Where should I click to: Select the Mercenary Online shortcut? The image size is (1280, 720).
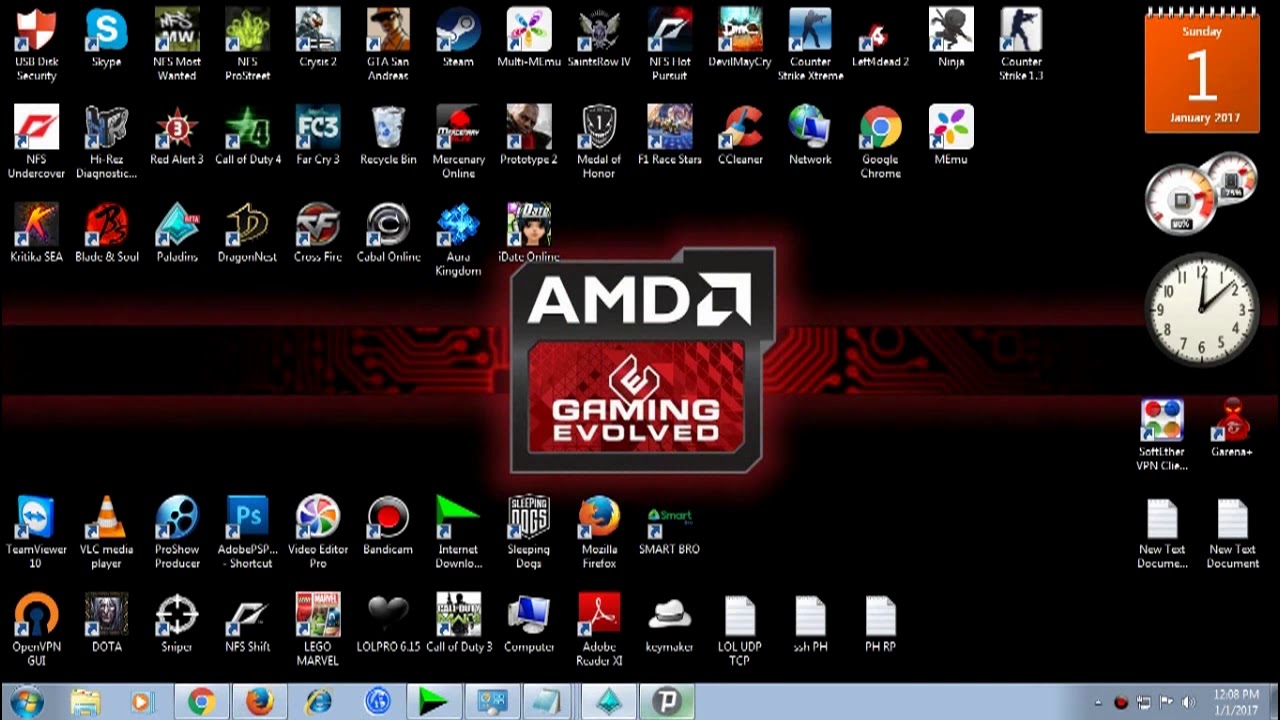[x=458, y=142]
